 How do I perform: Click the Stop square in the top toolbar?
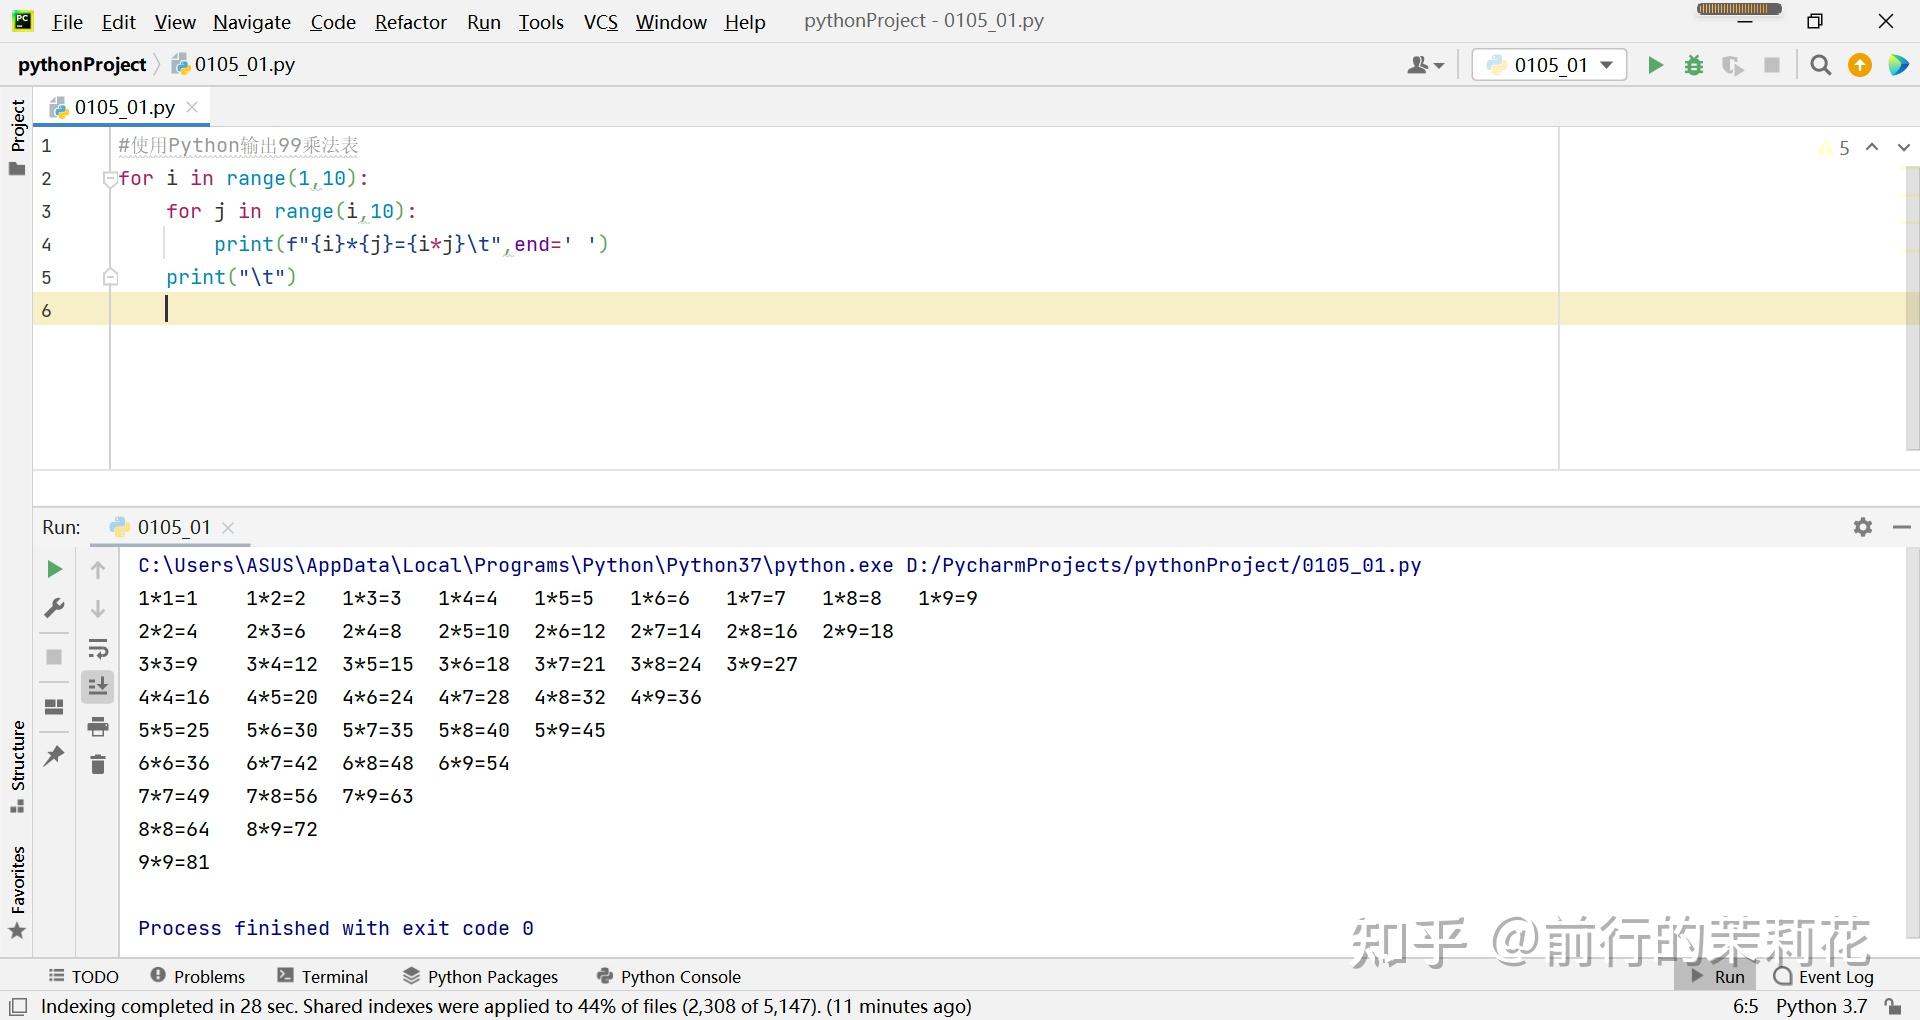point(1772,65)
